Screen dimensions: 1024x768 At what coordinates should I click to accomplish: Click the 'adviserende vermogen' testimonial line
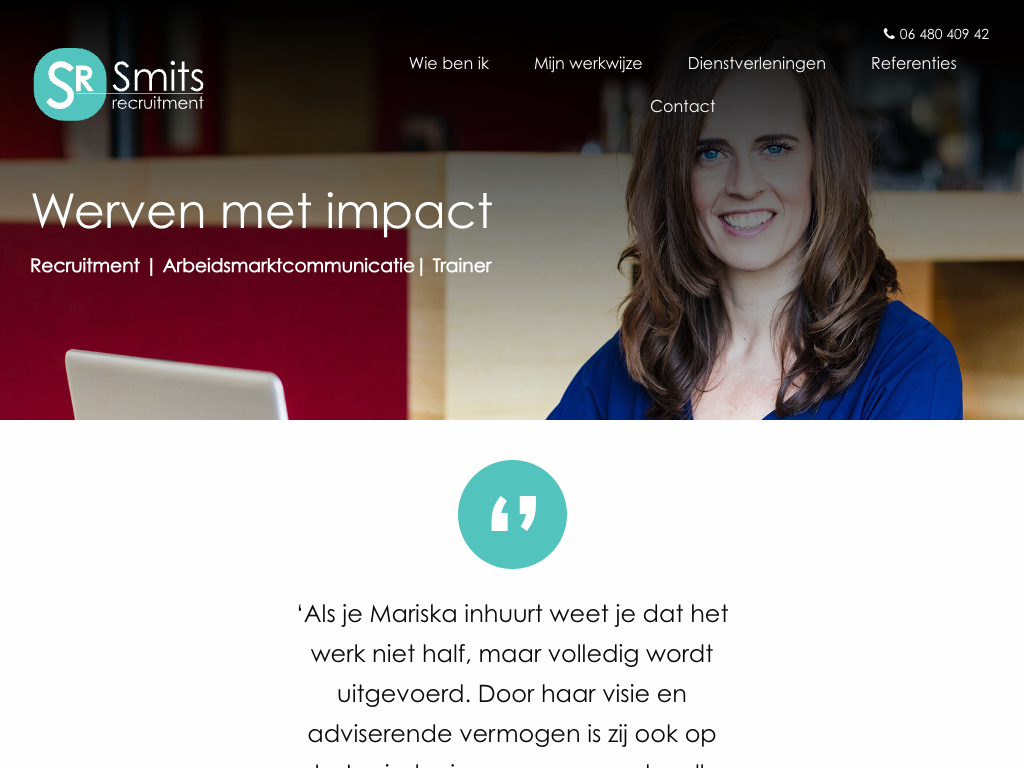point(512,734)
